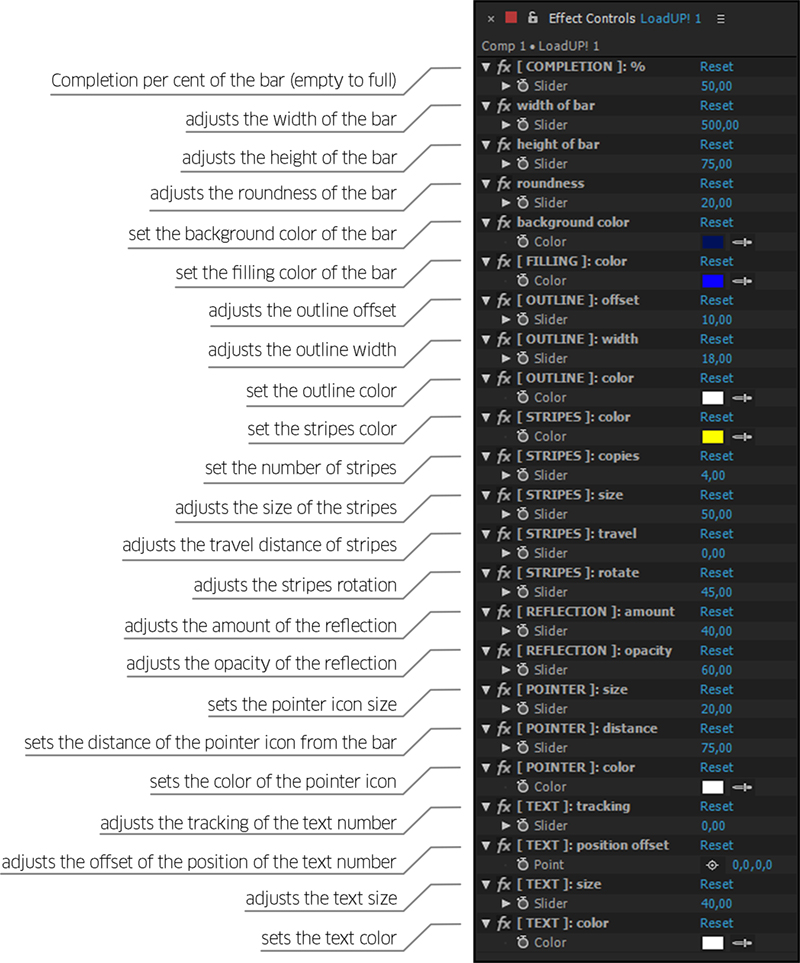The width and height of the screenshot is (800, 963).
Task: Select the [ POINTER ]: distance effect name
Action: tap(587, 728)
